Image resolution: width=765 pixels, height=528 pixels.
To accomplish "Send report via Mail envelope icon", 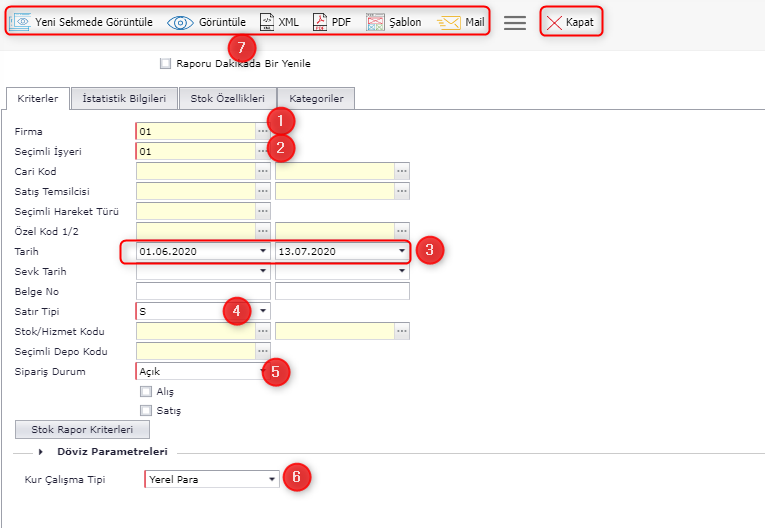I will [449, 22].
